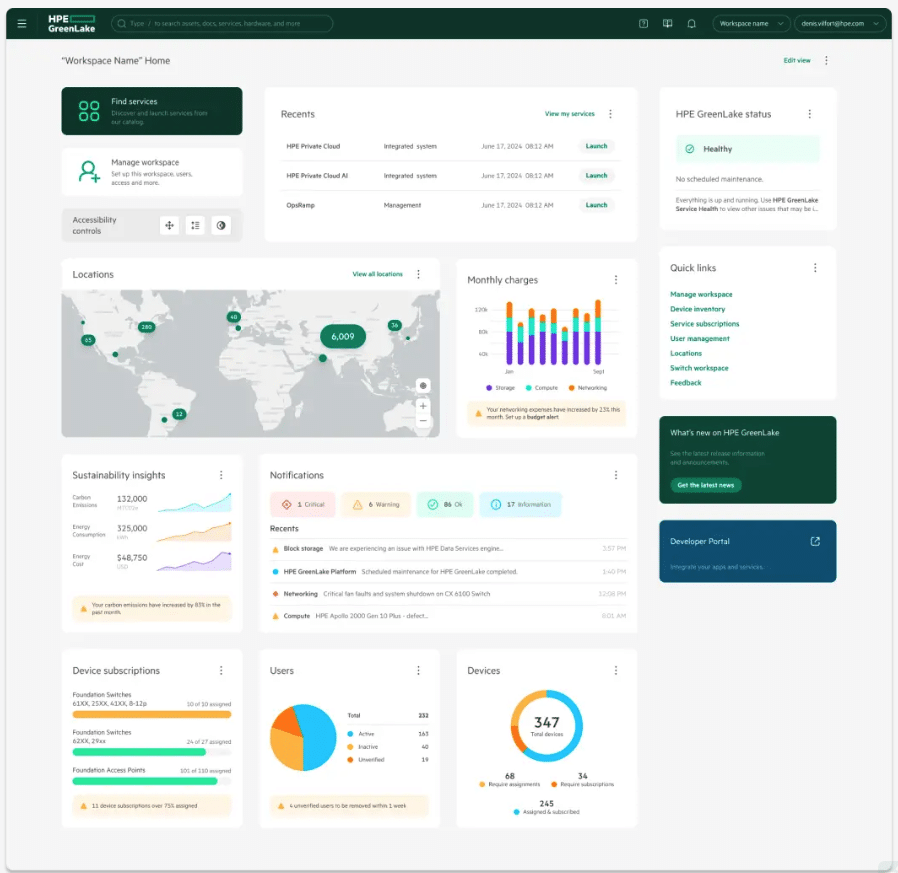The height and width of the screenshot is (873, 898).
Task: Click the Edit view link
Action: click(x=797, y=60)
